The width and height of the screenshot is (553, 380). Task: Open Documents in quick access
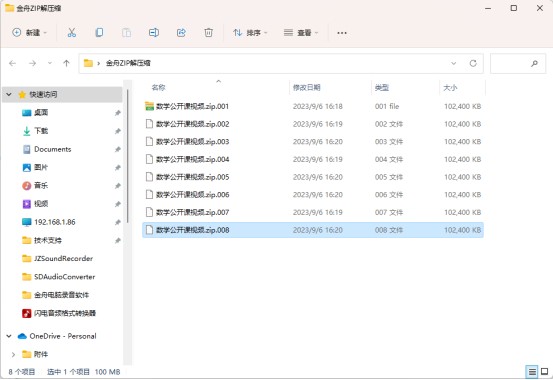click(x=53, y=149)
